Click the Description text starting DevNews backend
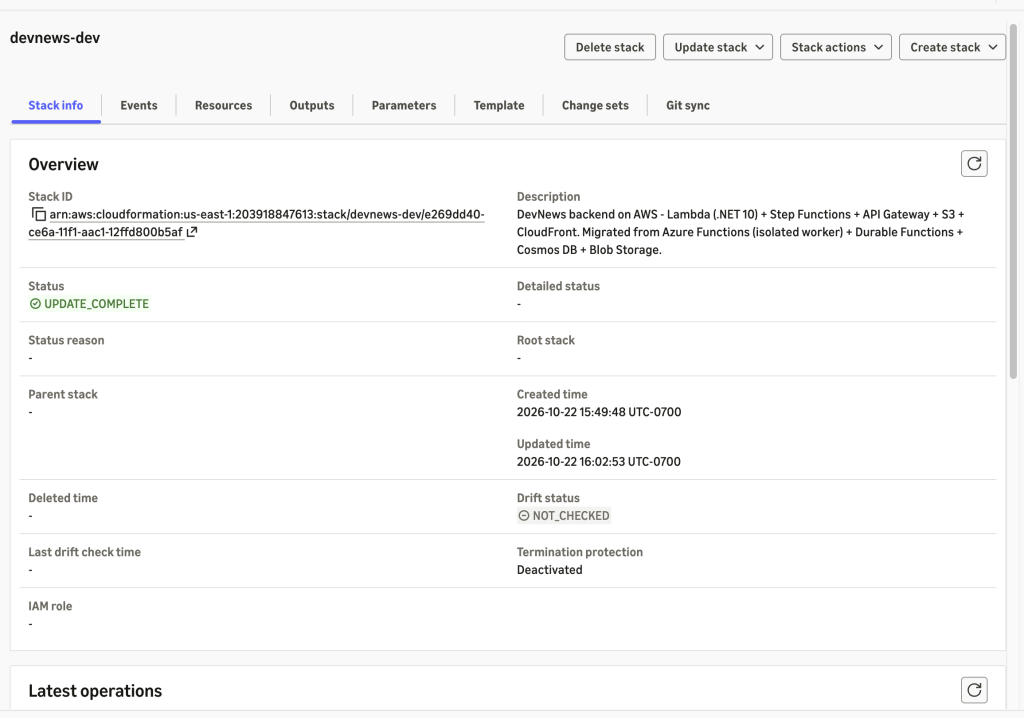1024x718 pixels. pos(740,232)
